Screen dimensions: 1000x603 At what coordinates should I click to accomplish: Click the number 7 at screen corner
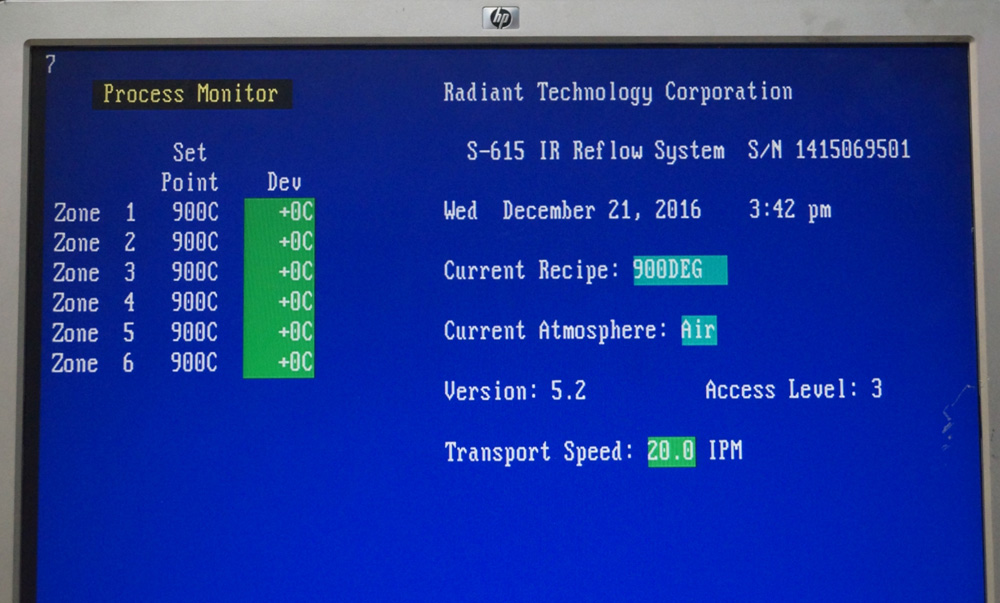click(x=50, y=64)
